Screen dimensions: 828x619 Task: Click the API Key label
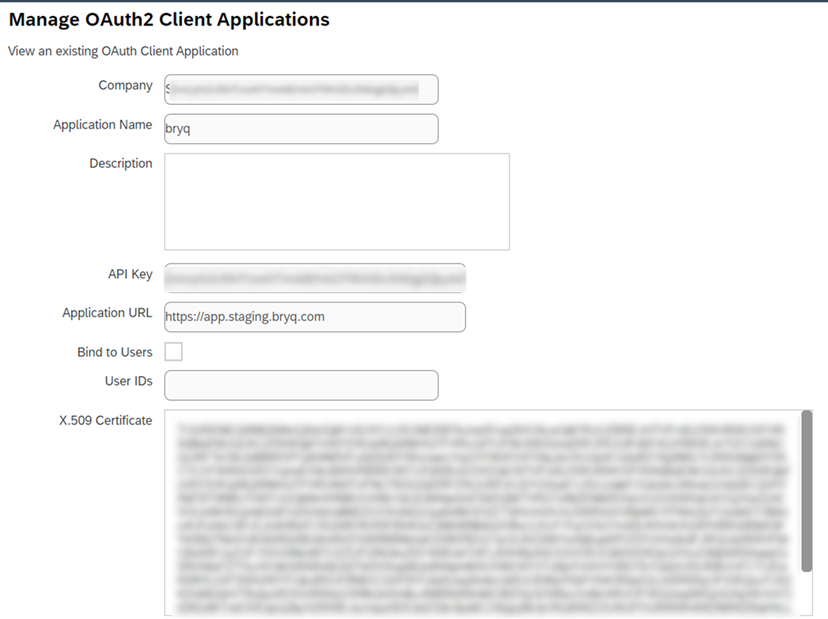pyautogui.click(x=130, y=274)
